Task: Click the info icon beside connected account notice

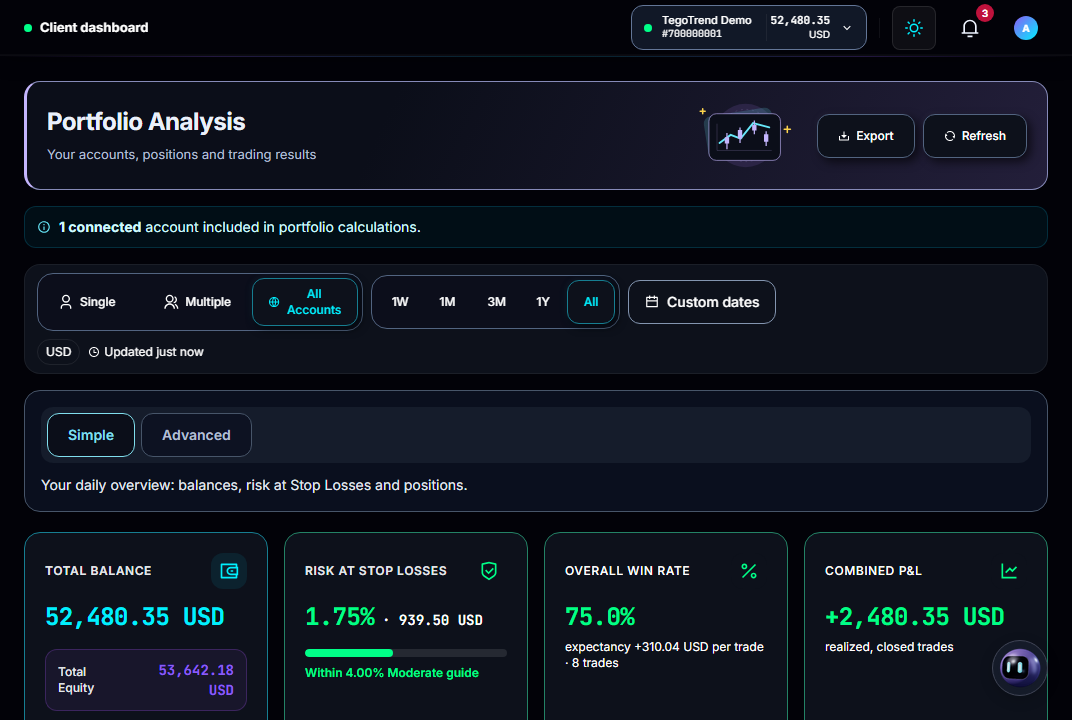Action: pyautogui.click(x=44, y=227)
